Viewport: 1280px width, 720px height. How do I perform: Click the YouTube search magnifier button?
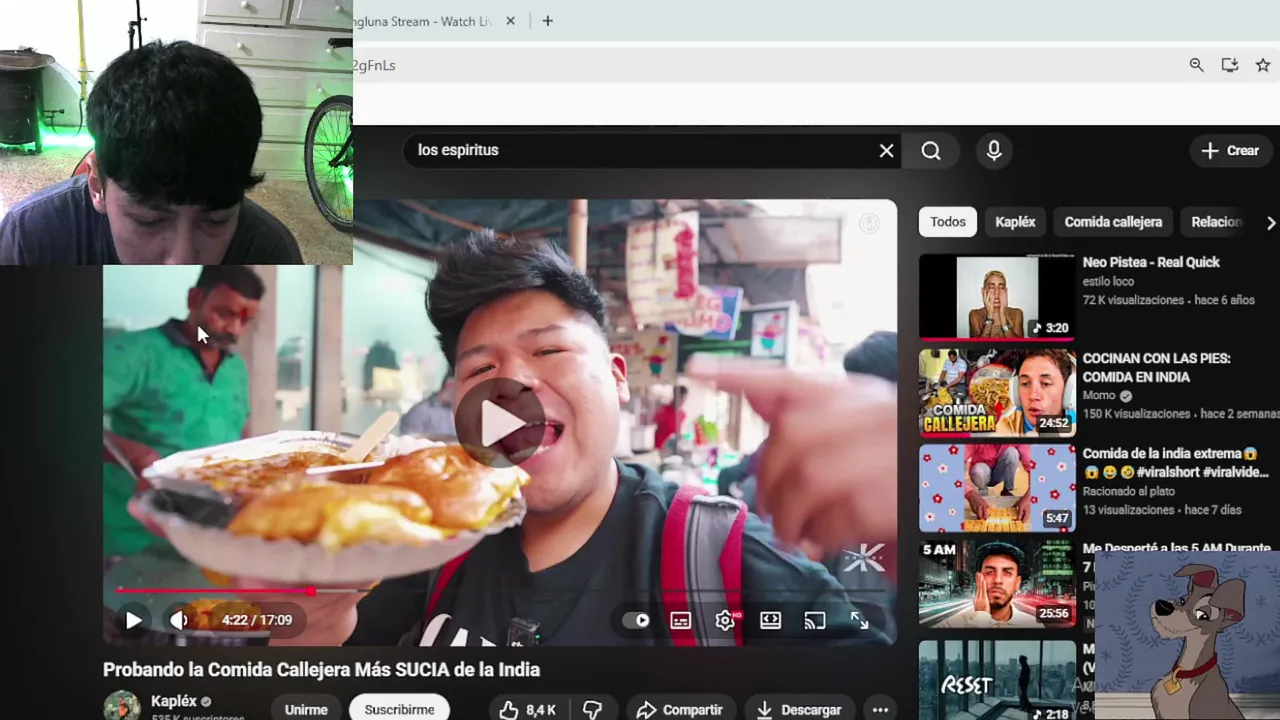(x=931, y=150)
